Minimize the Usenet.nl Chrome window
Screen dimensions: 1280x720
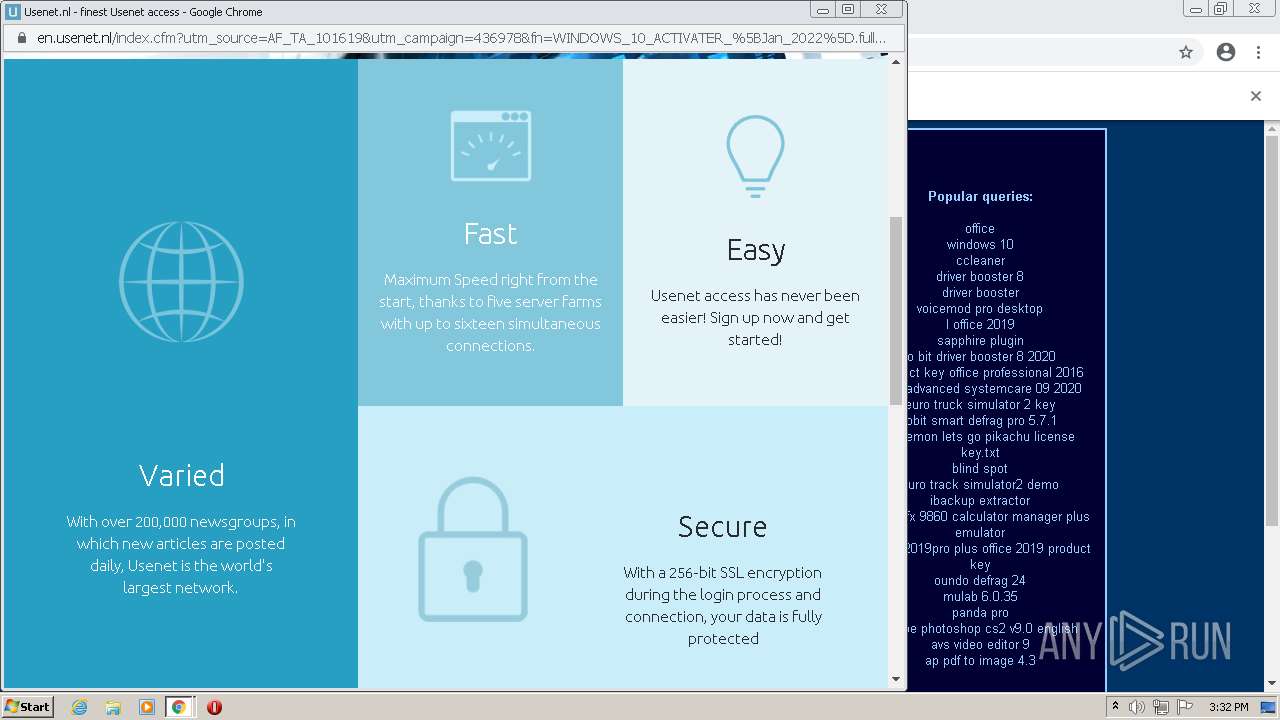click(823, 10)
